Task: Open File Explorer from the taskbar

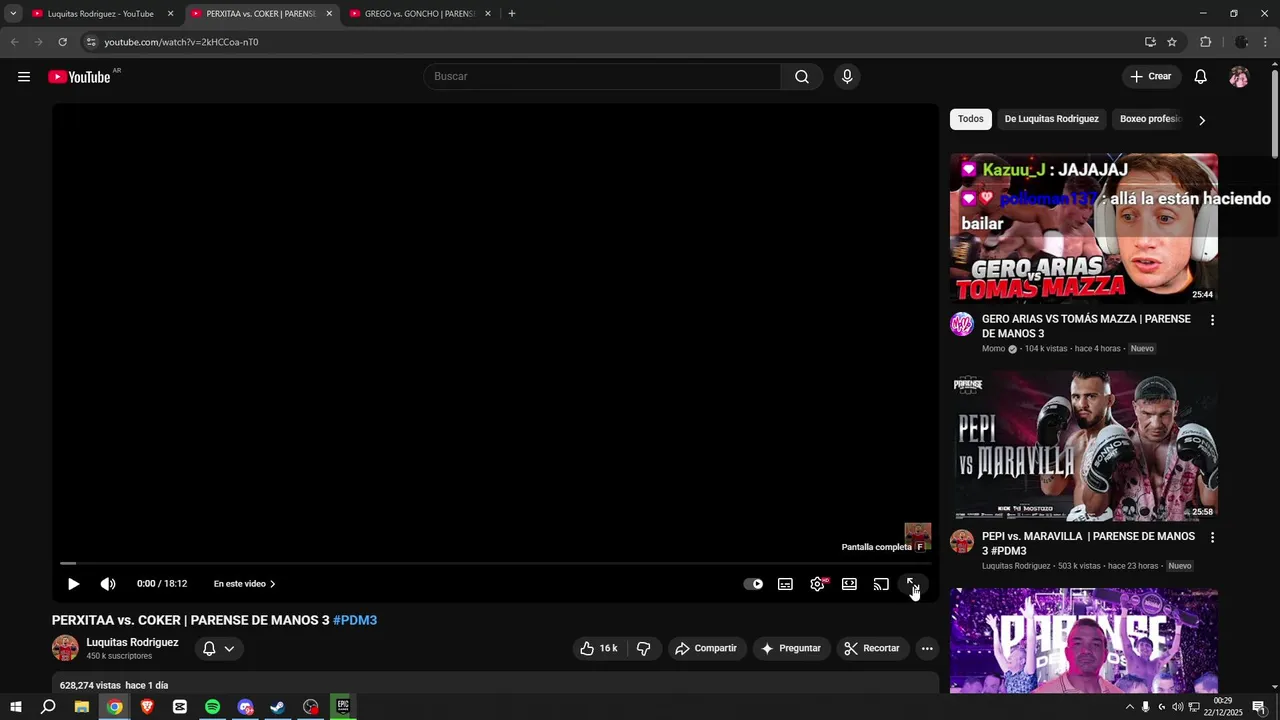Action: 81,707
